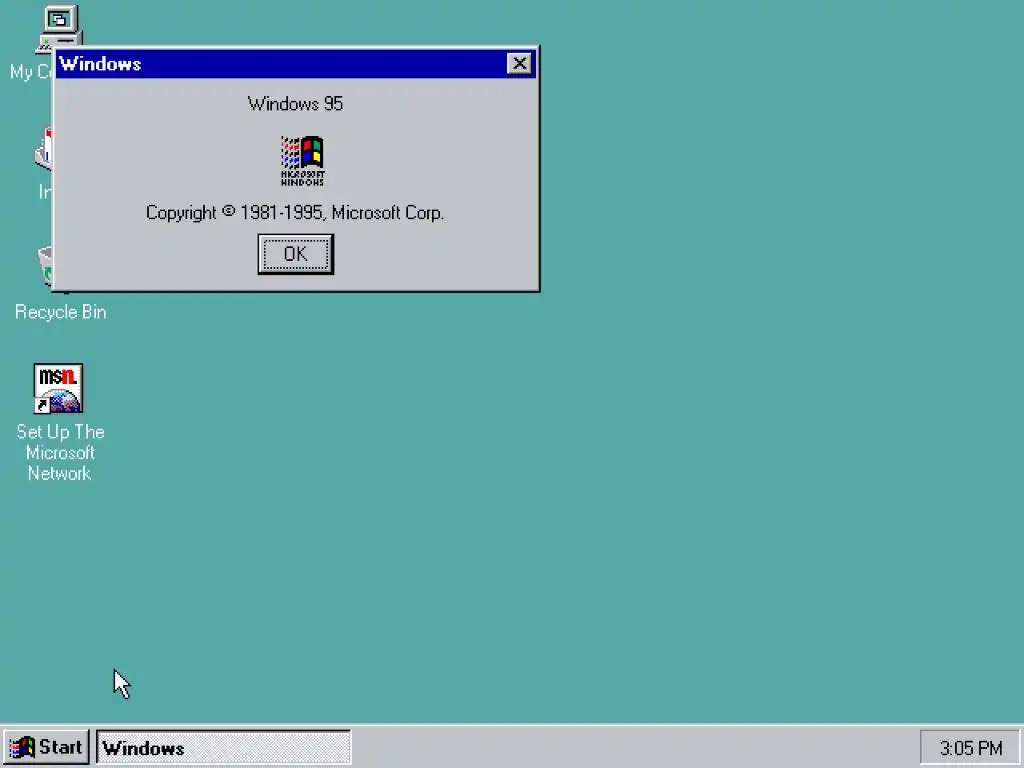This screenshot has width=1024, height=768.
Task: Select the Set Up The Microsoft Network icon
Action: [x=58, y=389]
